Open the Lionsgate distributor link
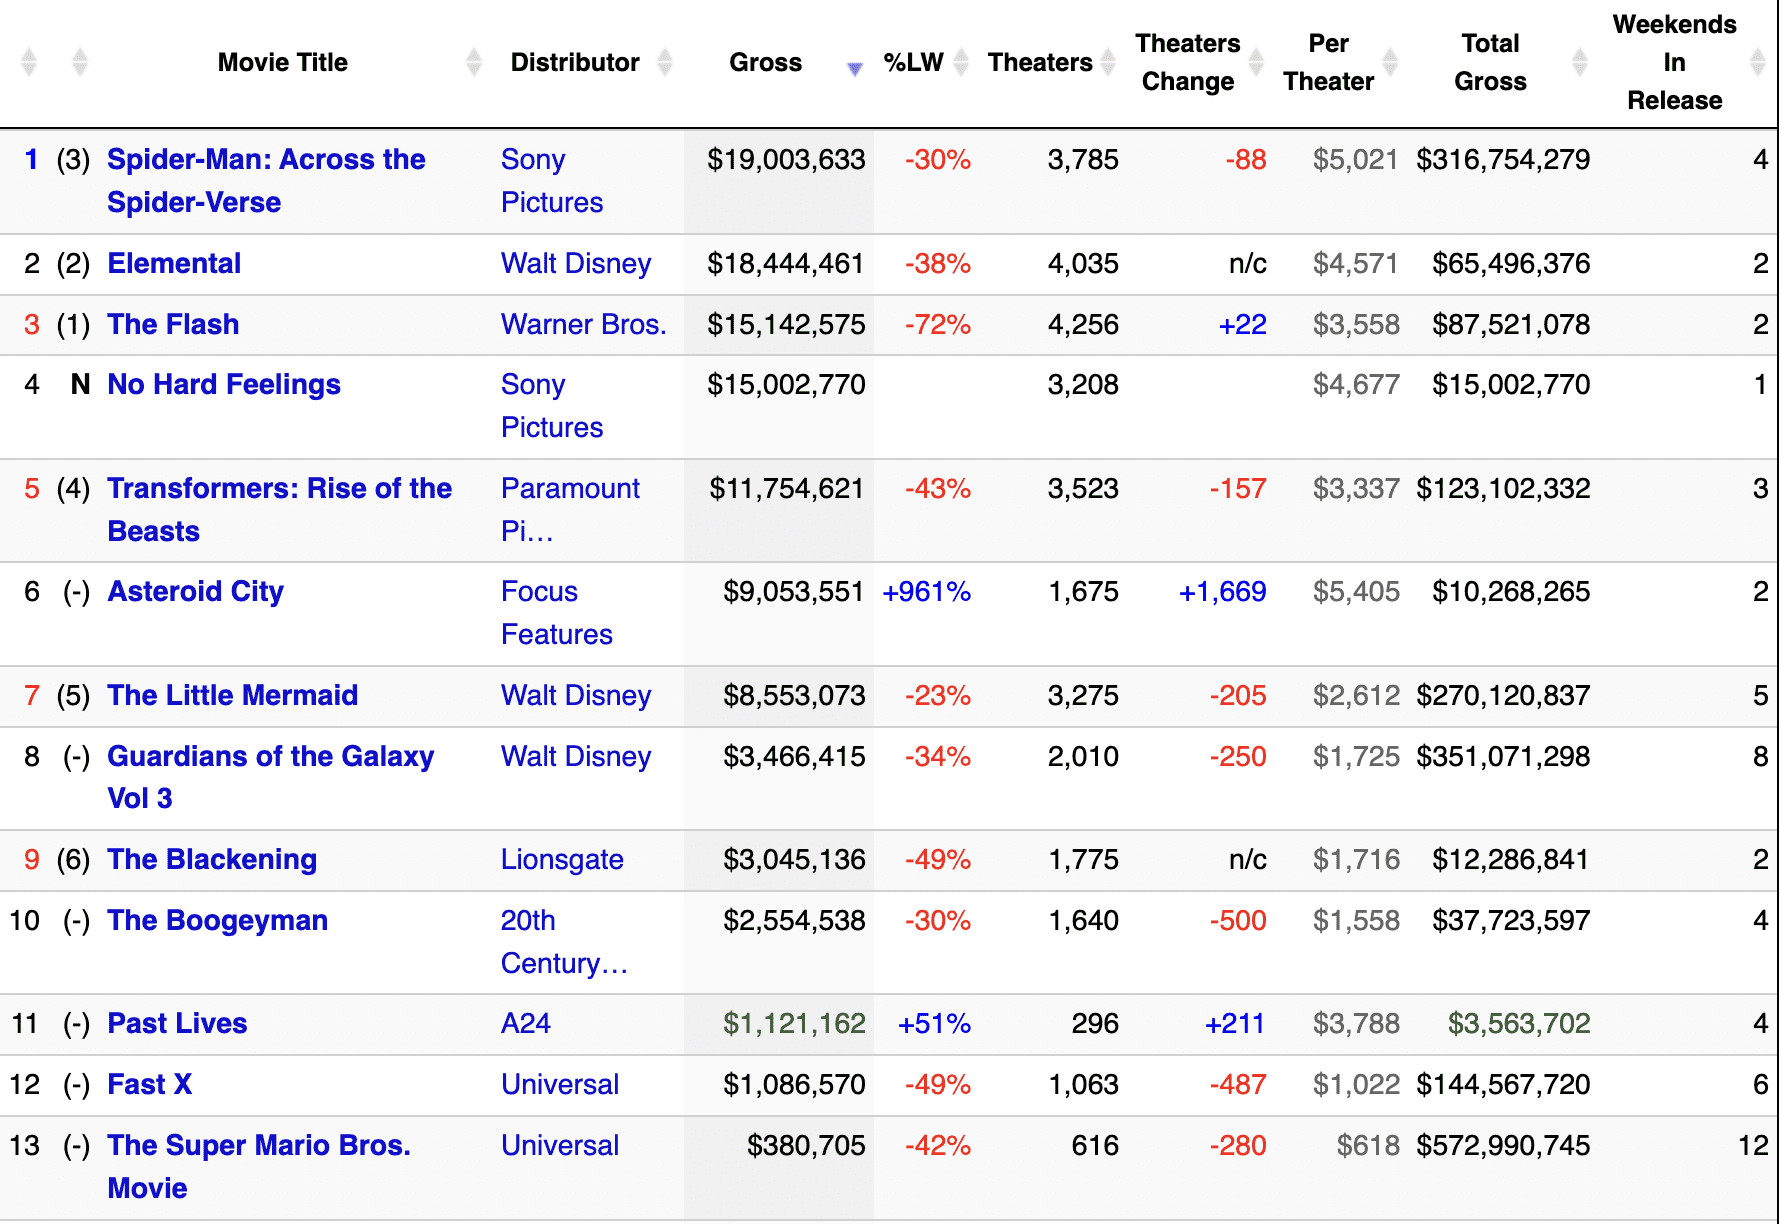Image resolution: width=1780 pixels, height=1224 pixels. 562,859
